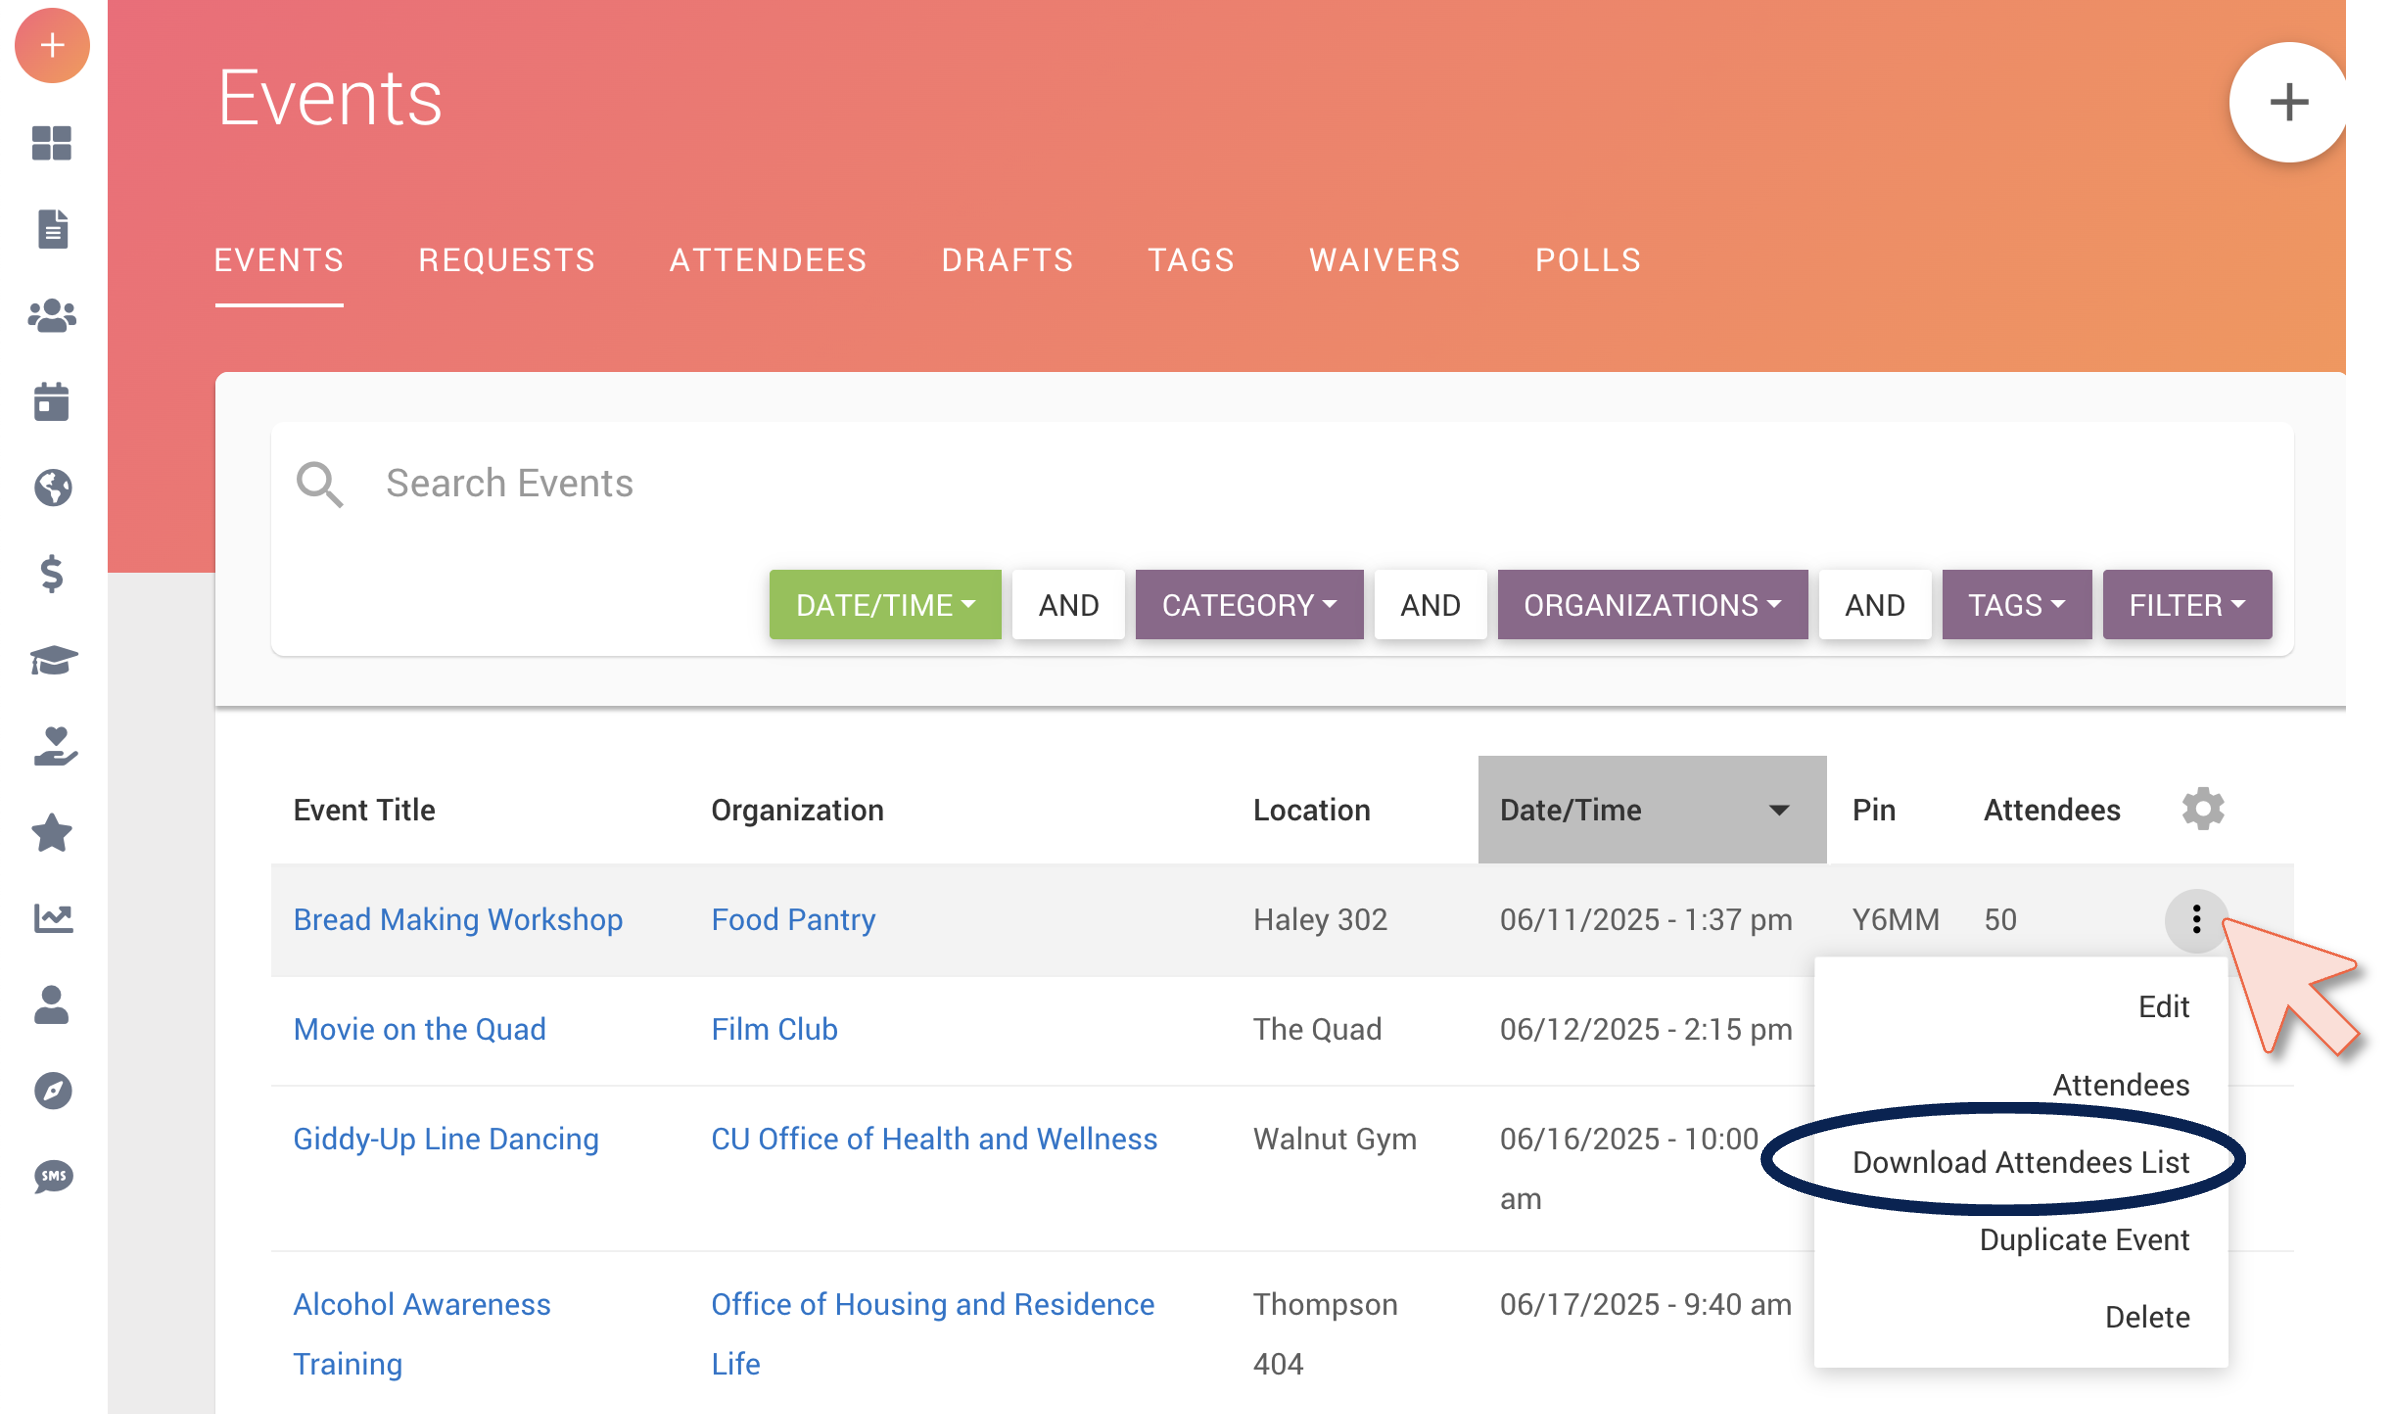Open the Movie on the Quad event link
The width and height of the screenshot is (2396, 1414).
(x=419, y=1029)
